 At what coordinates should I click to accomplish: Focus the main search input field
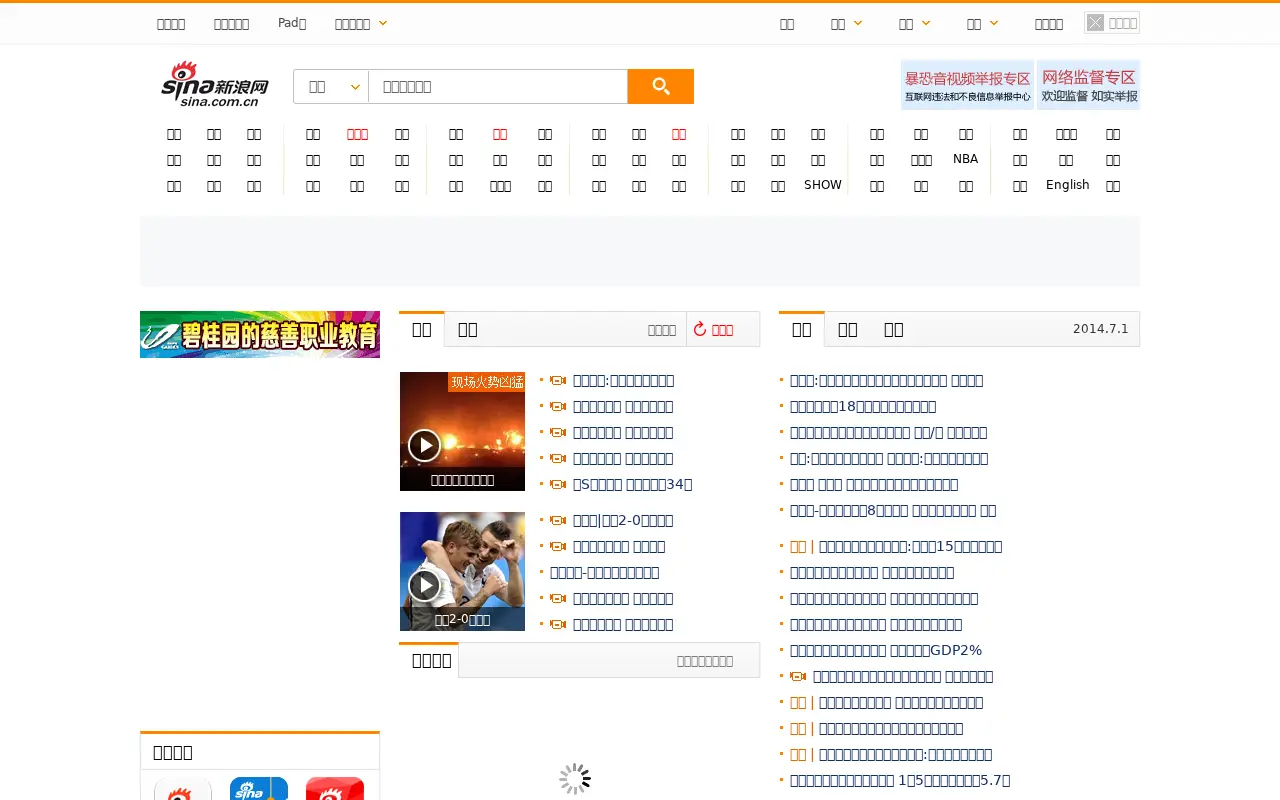[497, 86]
